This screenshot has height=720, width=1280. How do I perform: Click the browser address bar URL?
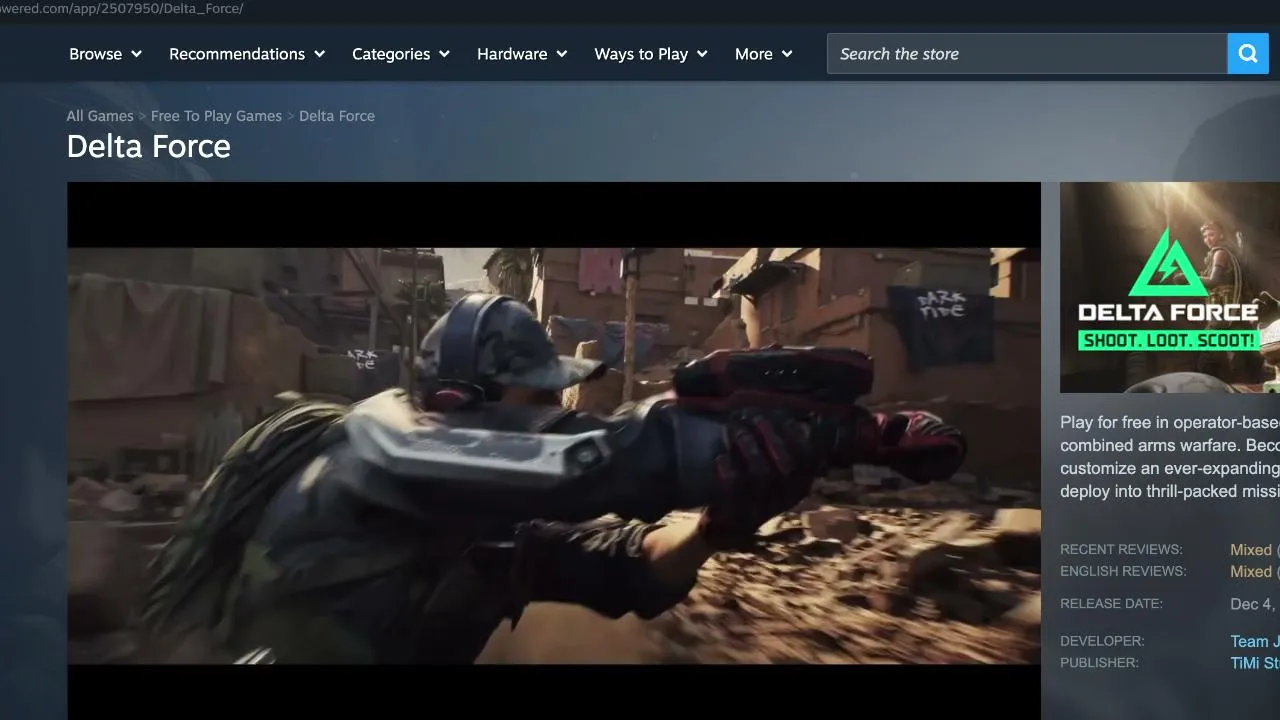pos(122,9)
